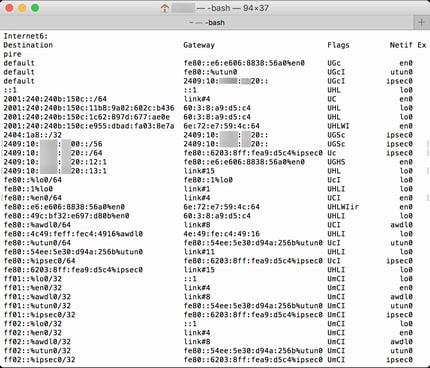Click destination "ff01::%utun0/32"

(37, 306)
